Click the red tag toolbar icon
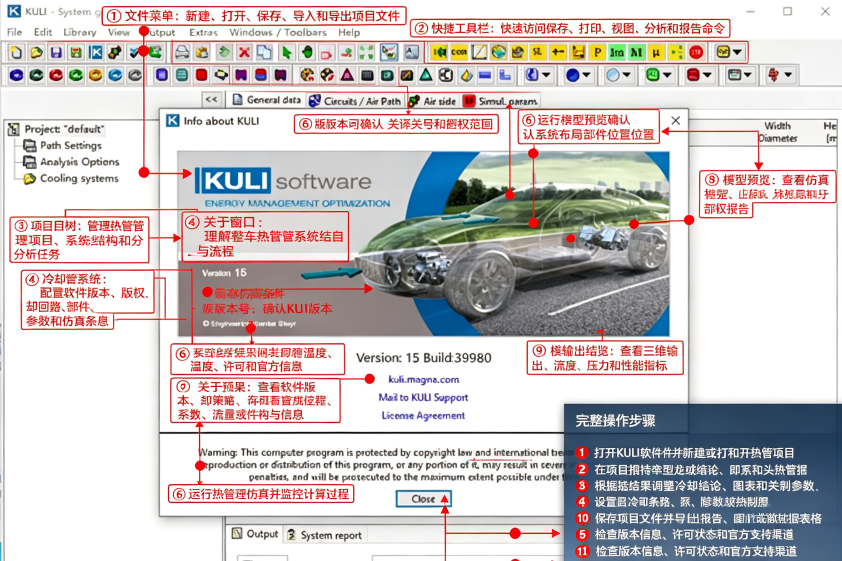This screenshot has height=561, width=842. [326, 53]
